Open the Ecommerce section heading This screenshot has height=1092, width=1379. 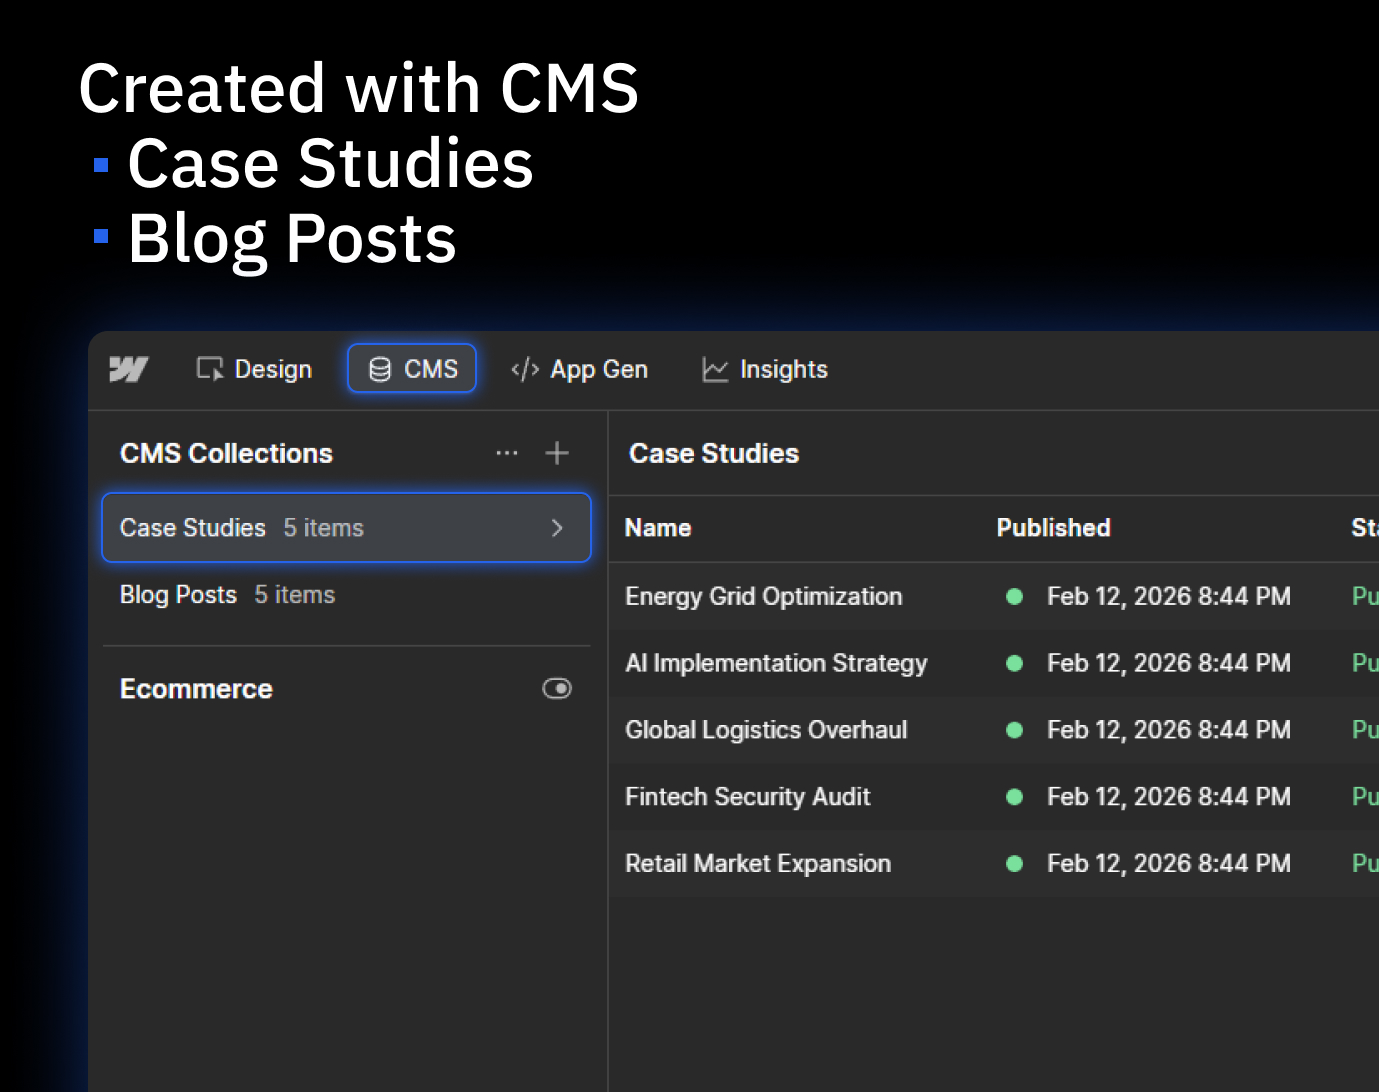tap(196, 688)
